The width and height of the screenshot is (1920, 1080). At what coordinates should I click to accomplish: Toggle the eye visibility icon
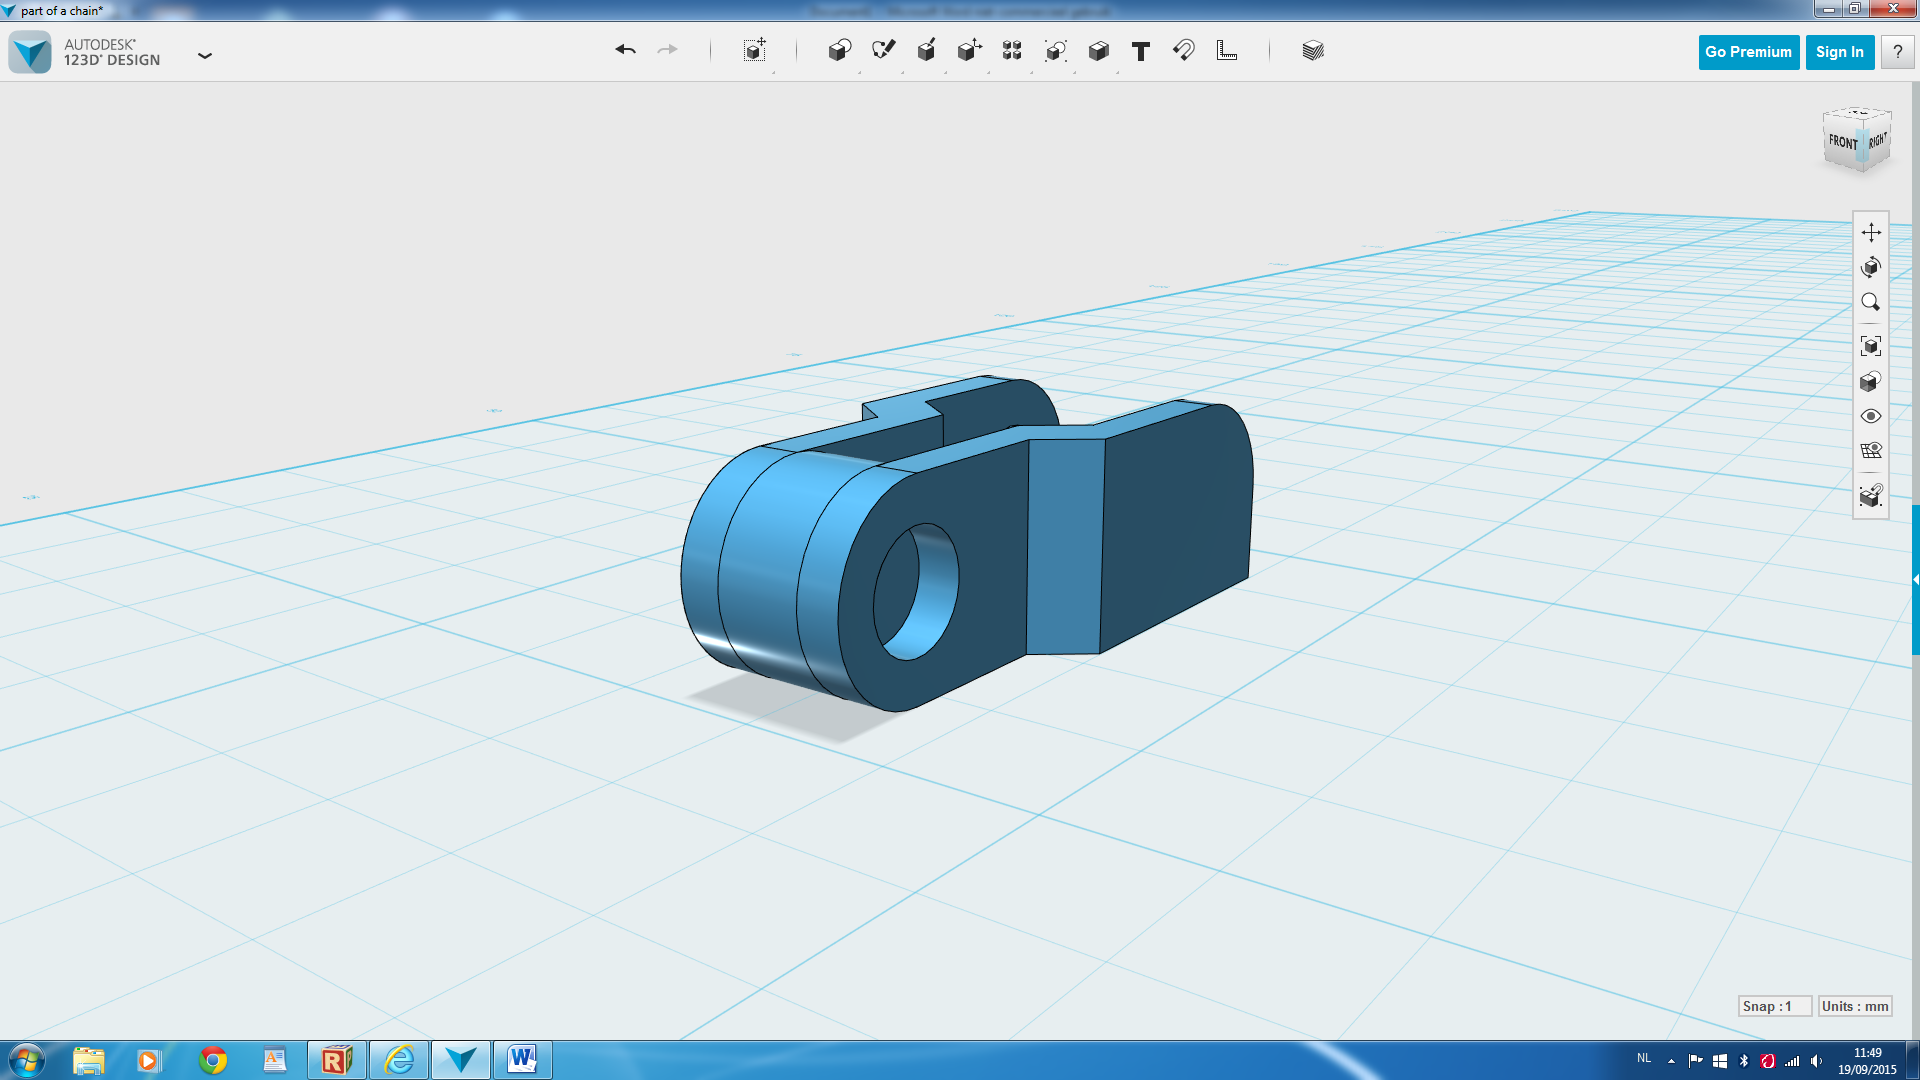[1871, 416]
